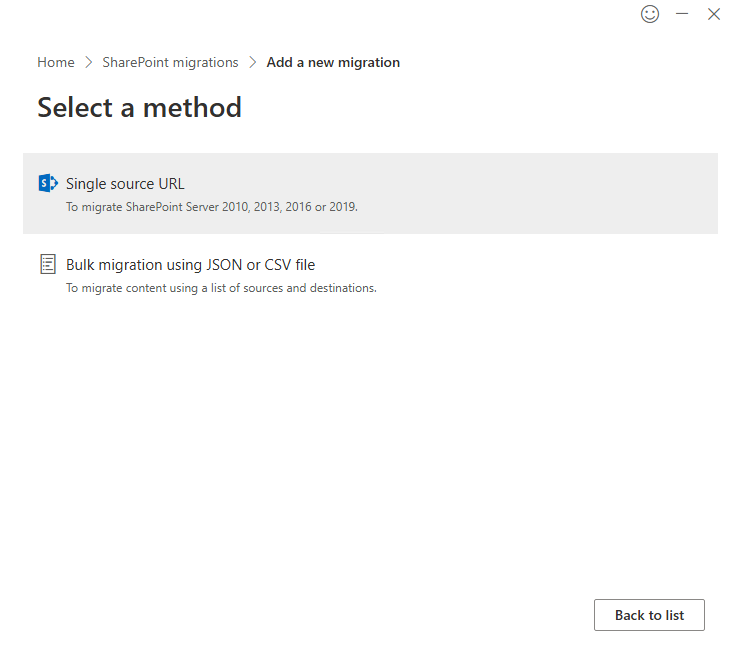733x649 pixels.
Task: Choose Bulk migration using JSON or CSV file
Action: click(190, 265)
